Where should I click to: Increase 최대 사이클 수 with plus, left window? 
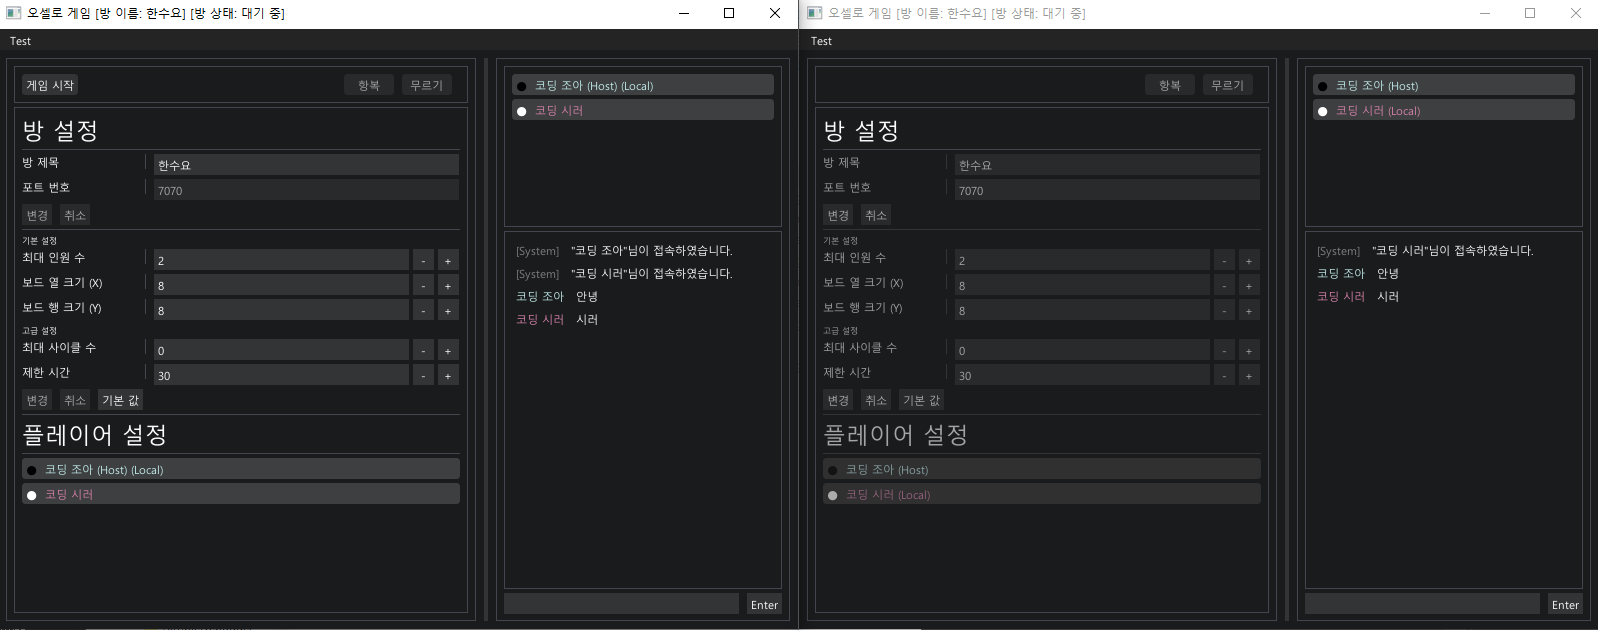pos(448,350)
